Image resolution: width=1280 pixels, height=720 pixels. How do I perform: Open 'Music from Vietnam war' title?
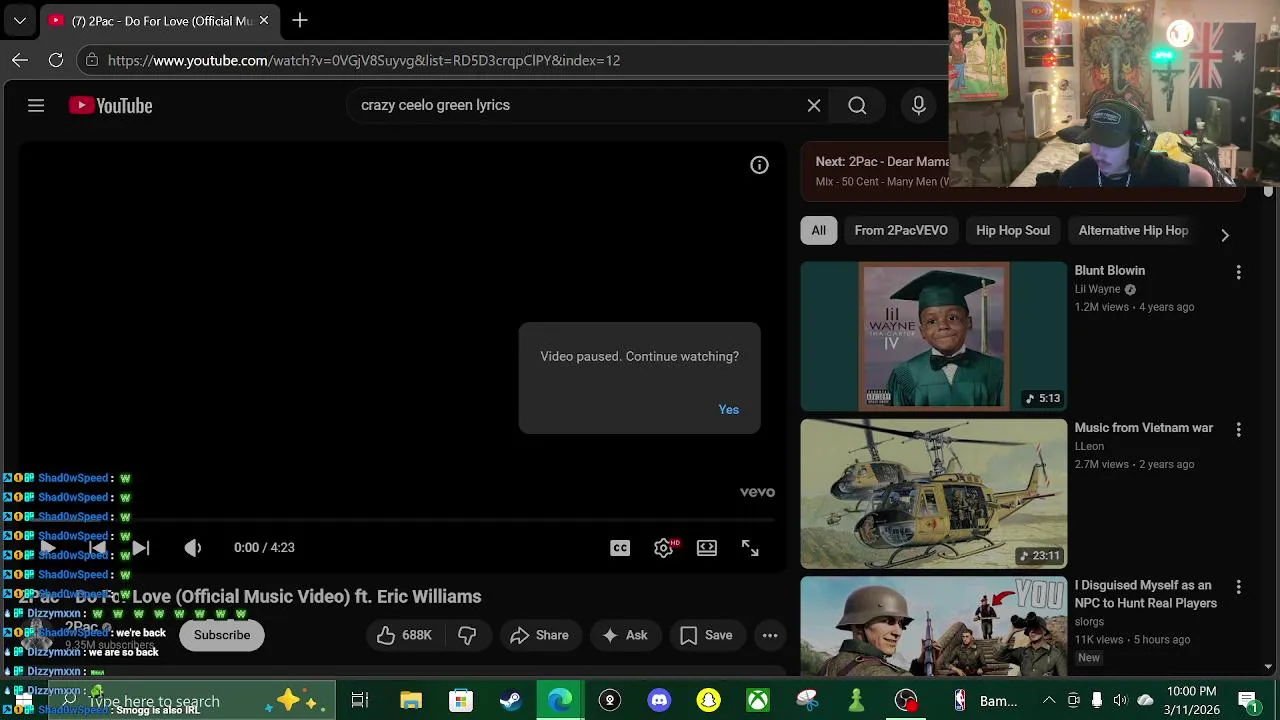[x=1144, y=427]
